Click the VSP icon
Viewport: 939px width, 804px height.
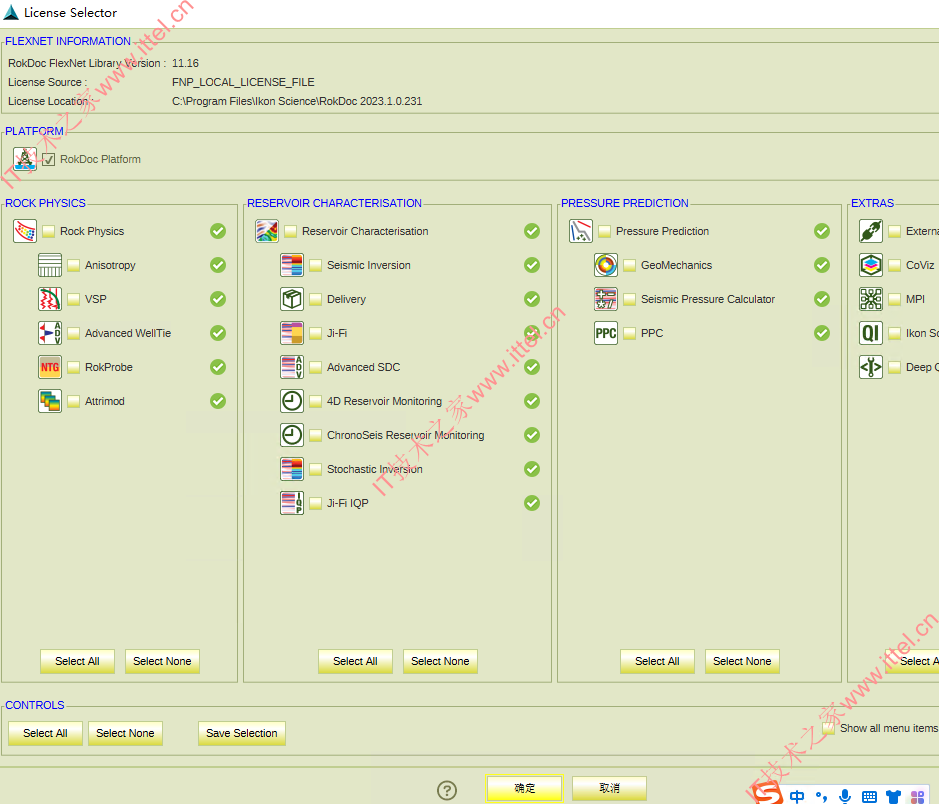pos(50,299)
